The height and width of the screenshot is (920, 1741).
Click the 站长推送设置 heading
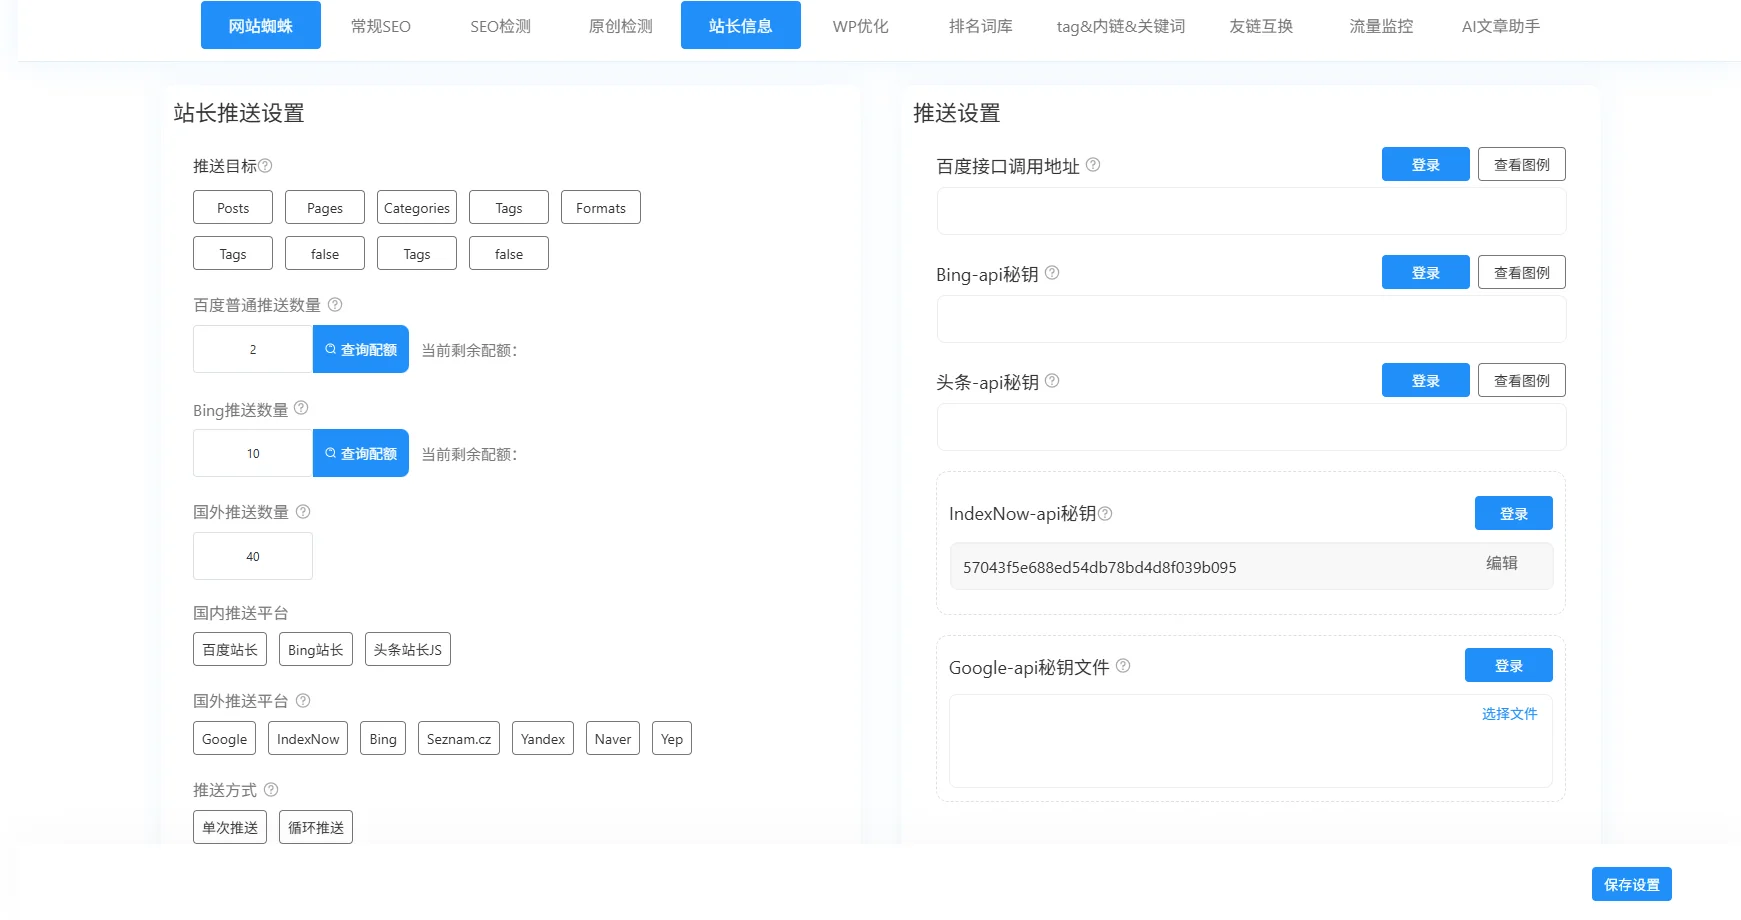tap(239, 113)
